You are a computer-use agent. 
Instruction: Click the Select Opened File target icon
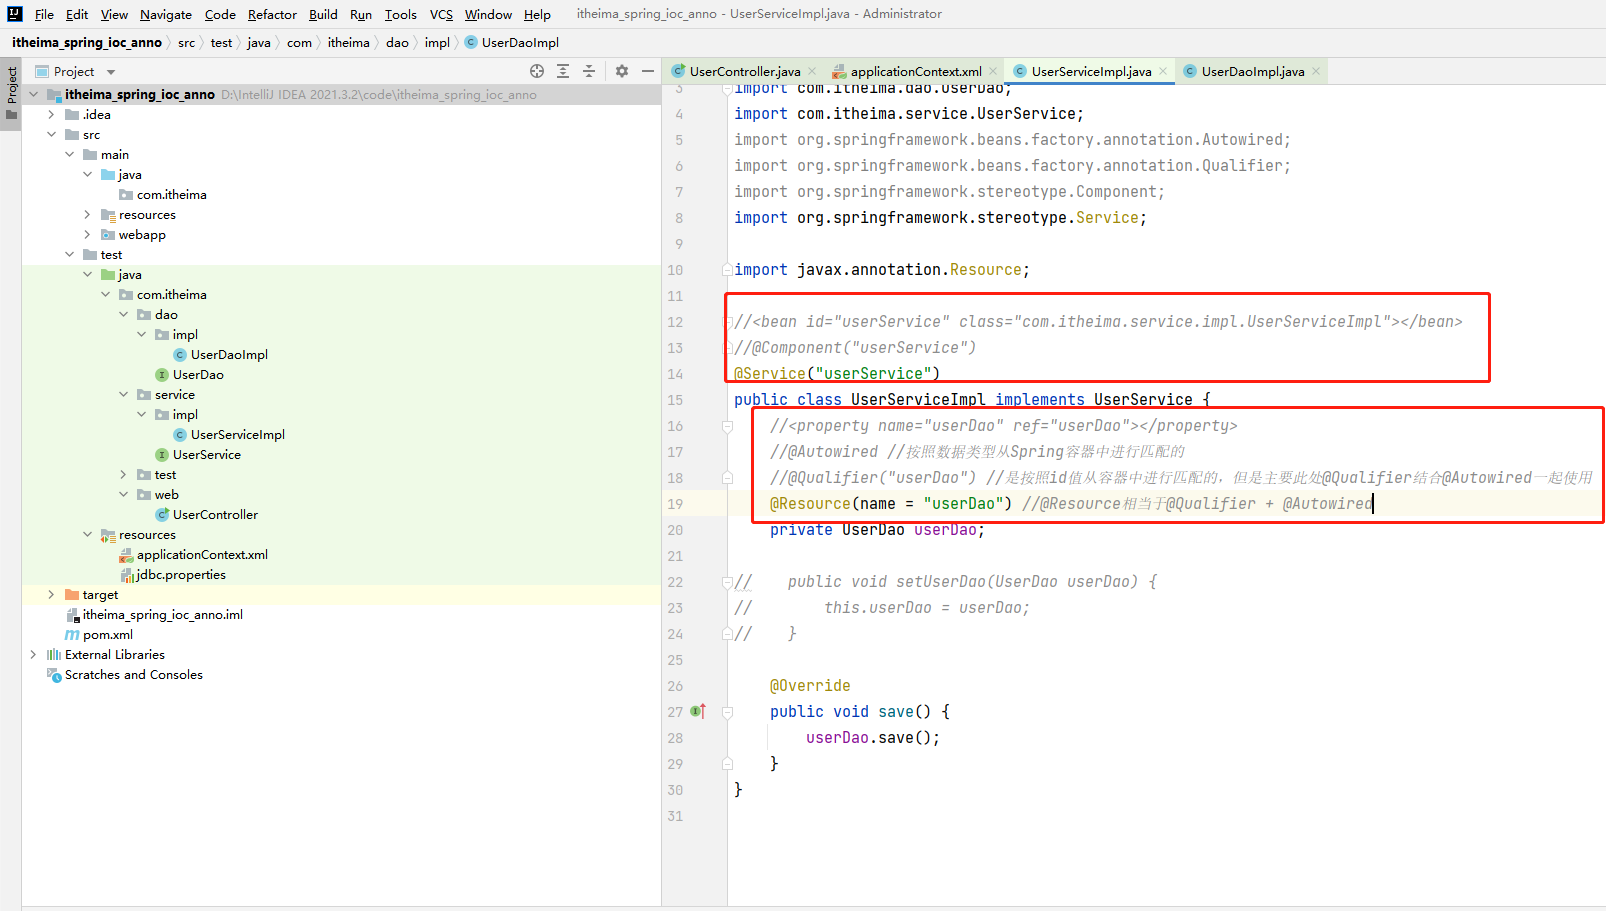click(537, 71)
